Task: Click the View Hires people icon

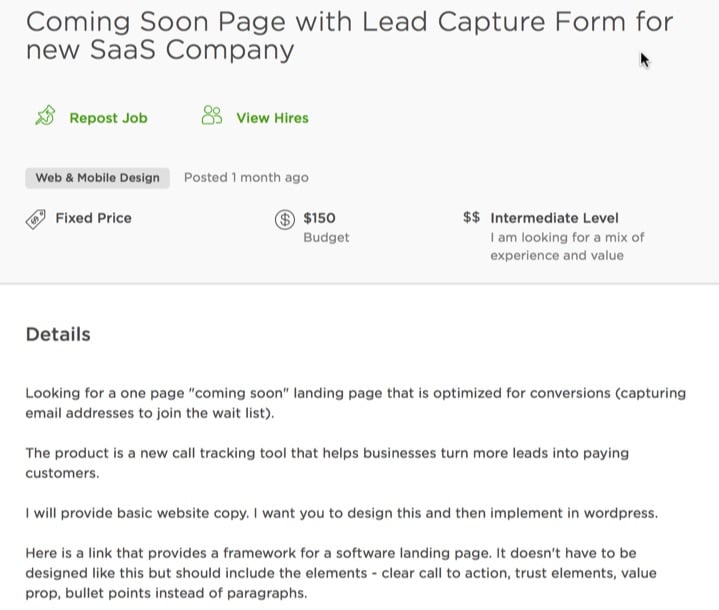Action: [212, 116]
